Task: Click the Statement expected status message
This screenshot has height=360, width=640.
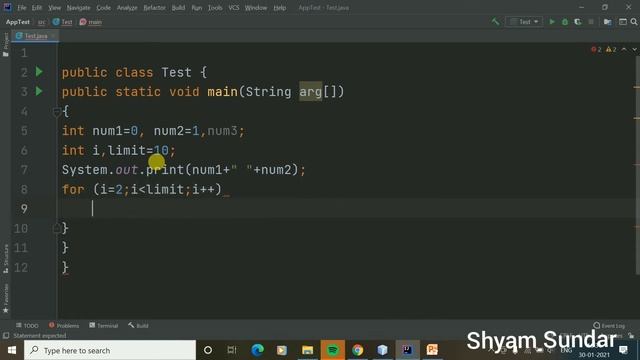Action: 40,336
